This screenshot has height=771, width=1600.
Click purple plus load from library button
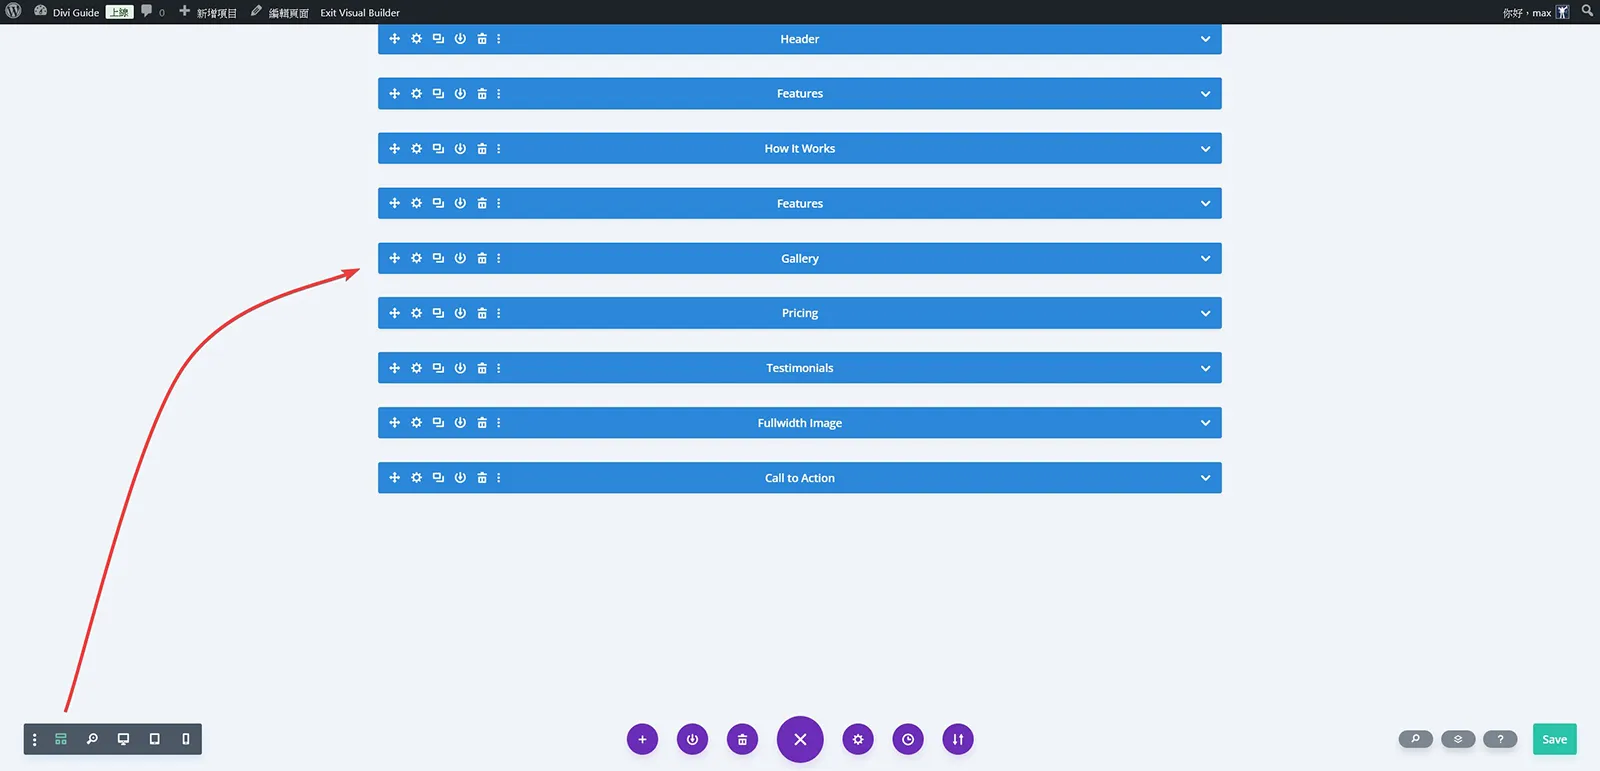coord(642,740)
